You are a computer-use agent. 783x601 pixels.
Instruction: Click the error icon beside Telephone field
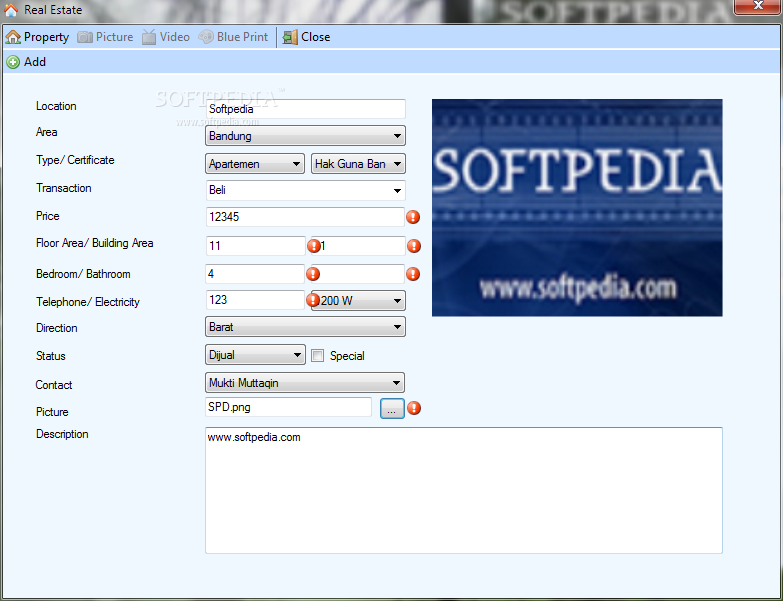313,300
